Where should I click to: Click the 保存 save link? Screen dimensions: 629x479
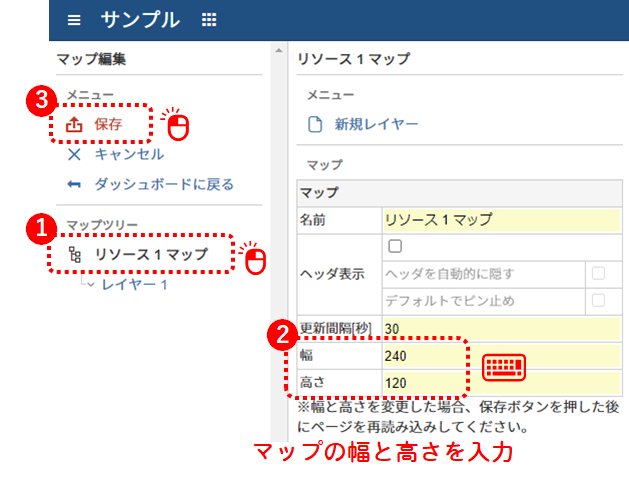[108, 124]
